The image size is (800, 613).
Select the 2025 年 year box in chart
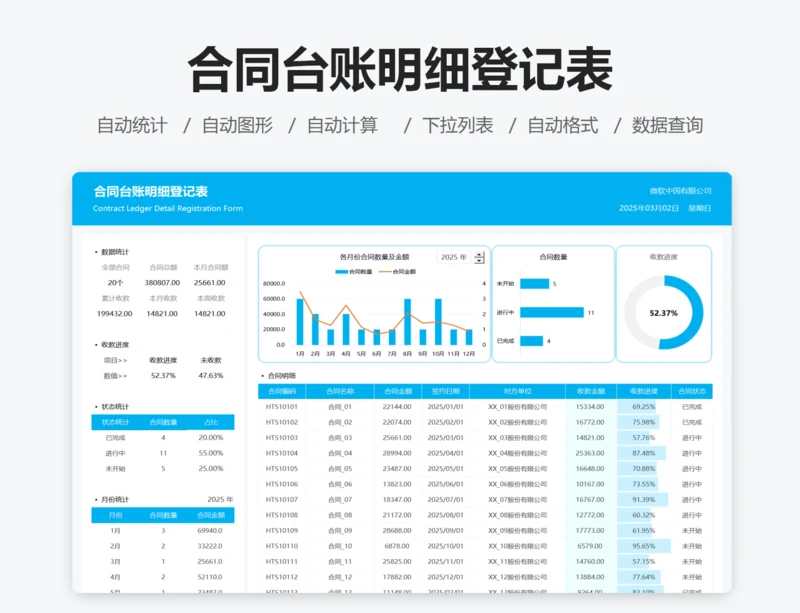(x=454, y=257)
